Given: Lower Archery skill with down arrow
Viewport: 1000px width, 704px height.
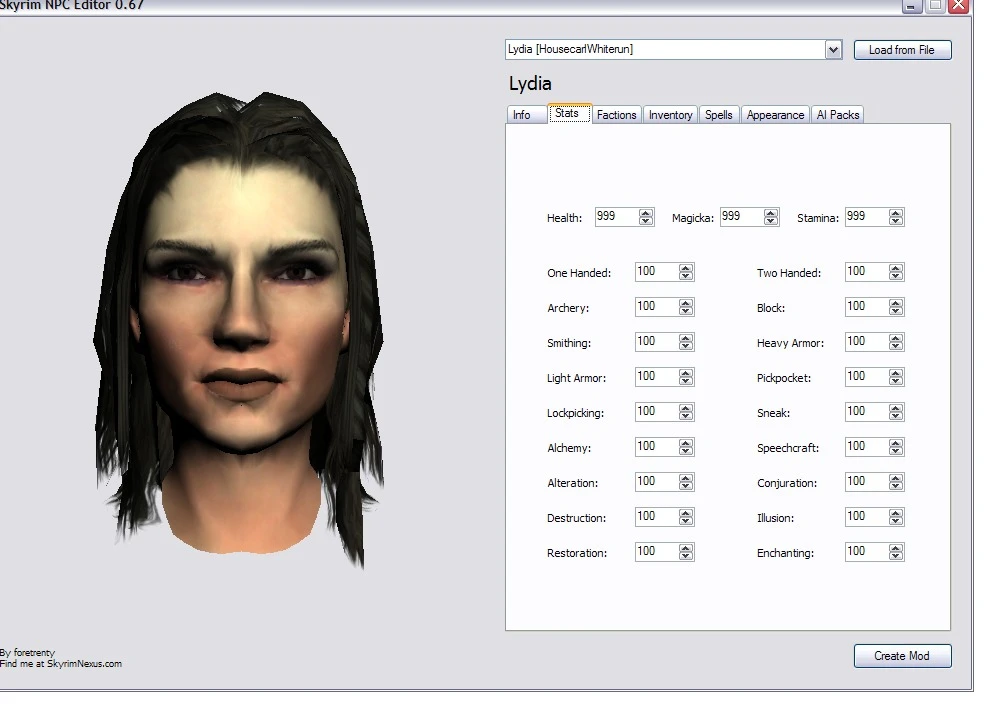Looking at the screenshot, I should [x=686, y=311].
